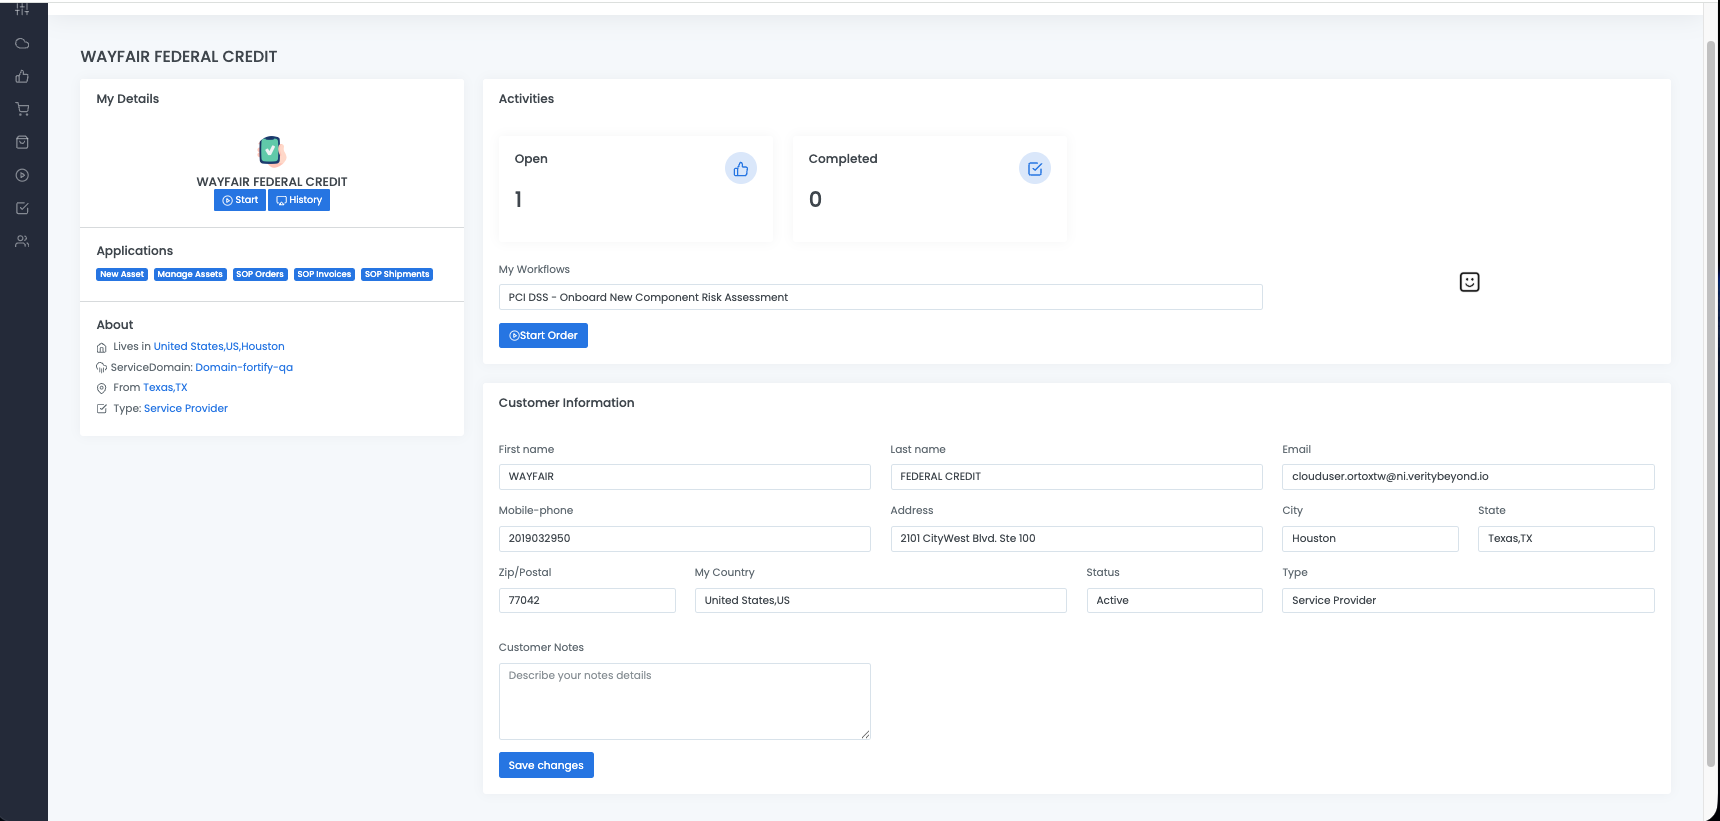This screenshot has height=821, width=1720.
Task: Click the Type field under Customer Information
Action: 1468,601
